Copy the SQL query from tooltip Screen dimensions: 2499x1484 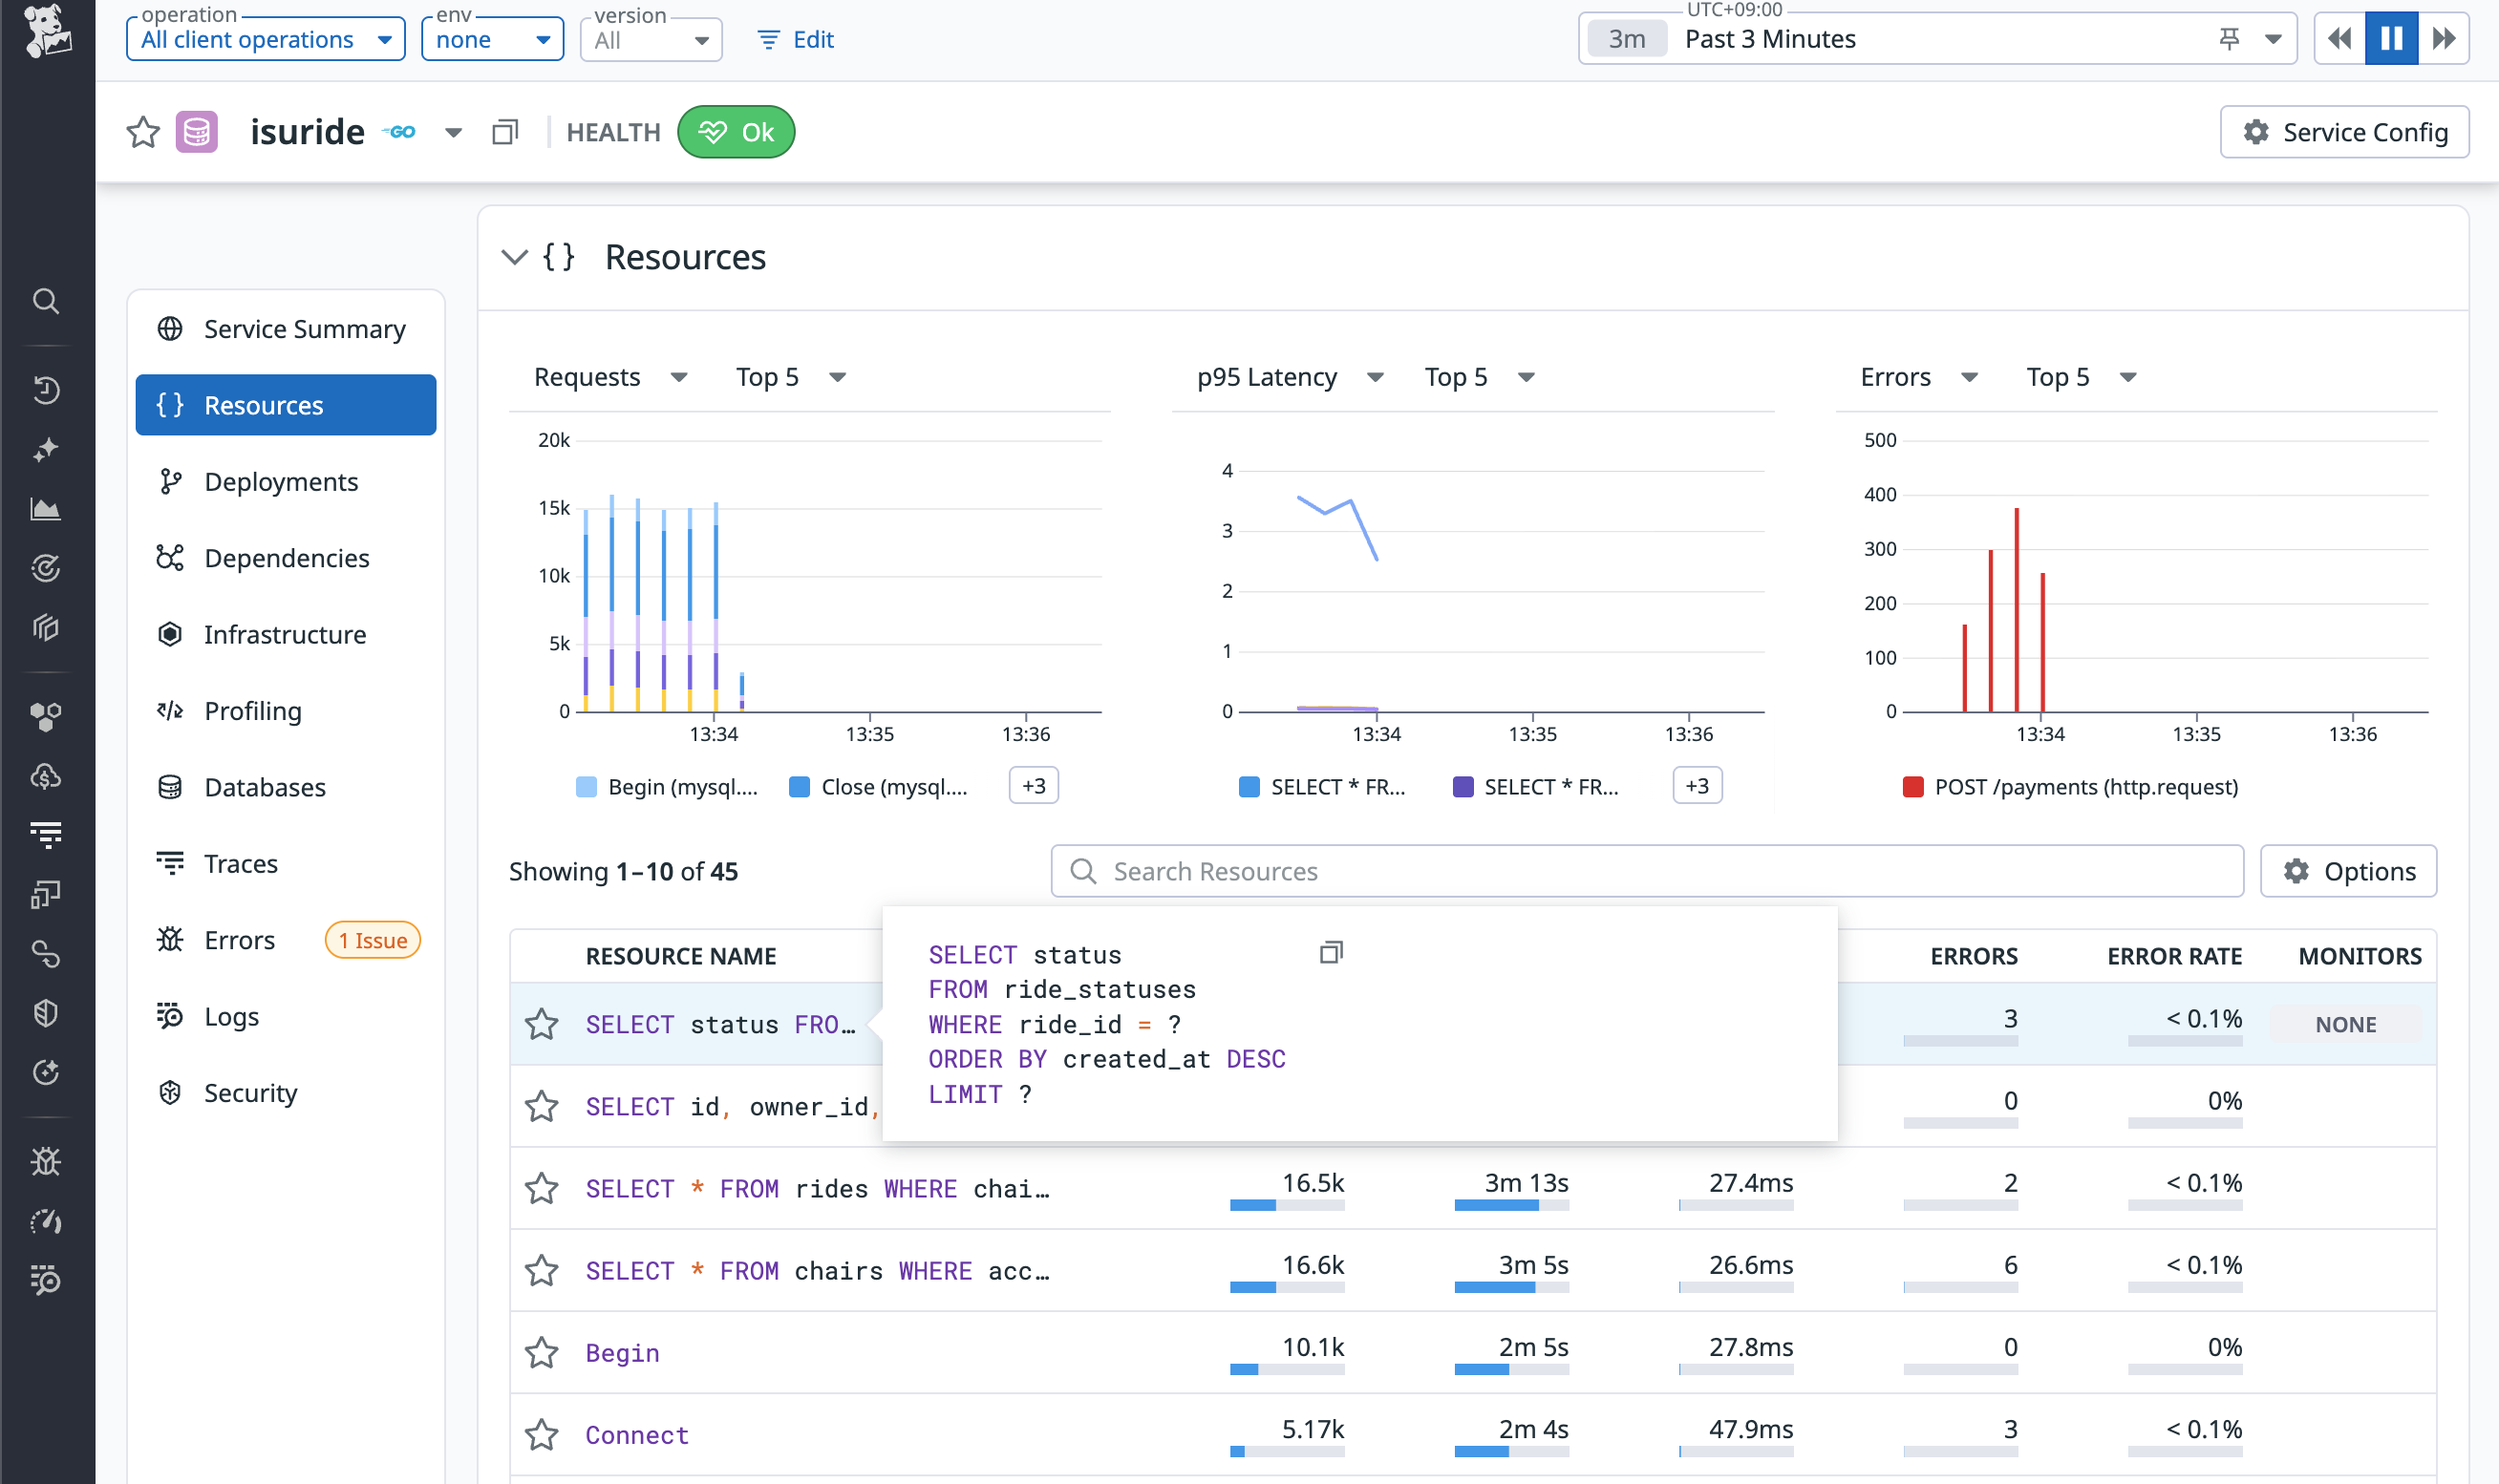1330,952
